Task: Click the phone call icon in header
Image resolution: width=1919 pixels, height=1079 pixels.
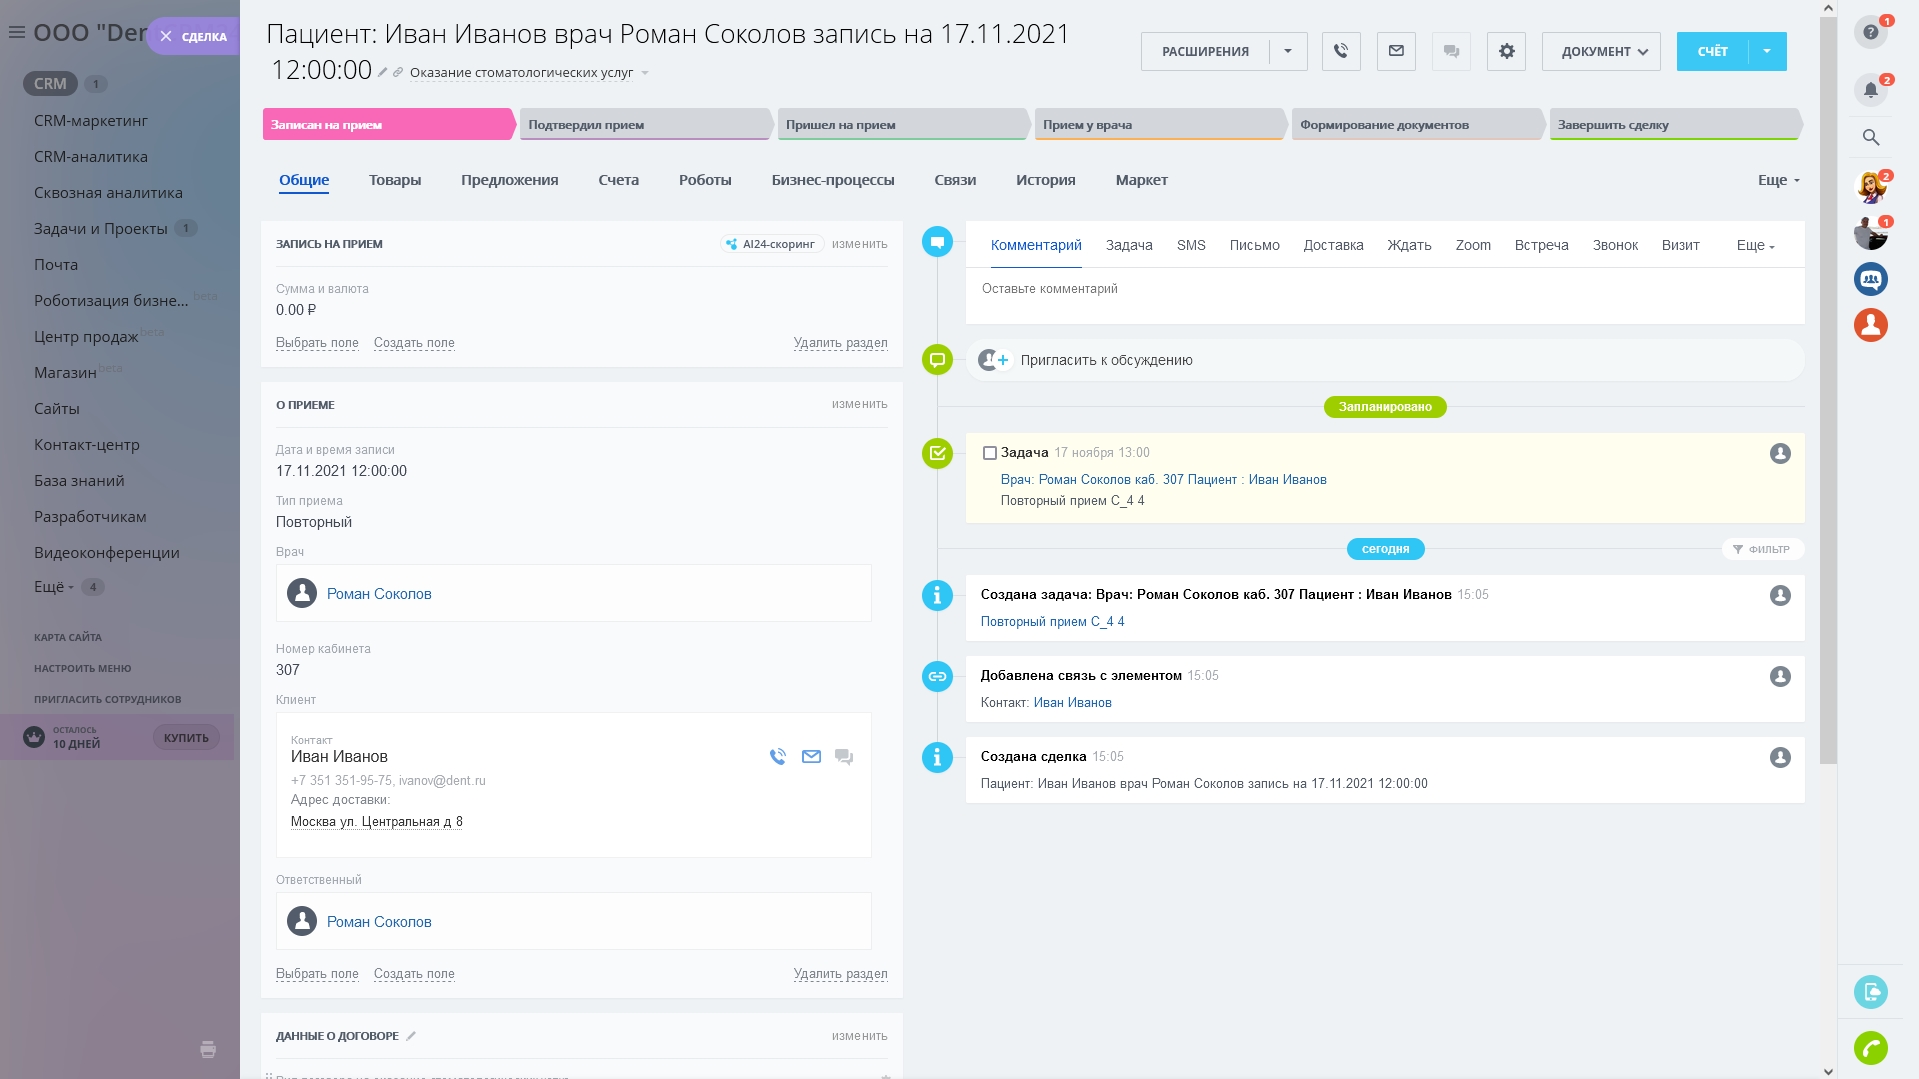Action: tap(1341, 51)
